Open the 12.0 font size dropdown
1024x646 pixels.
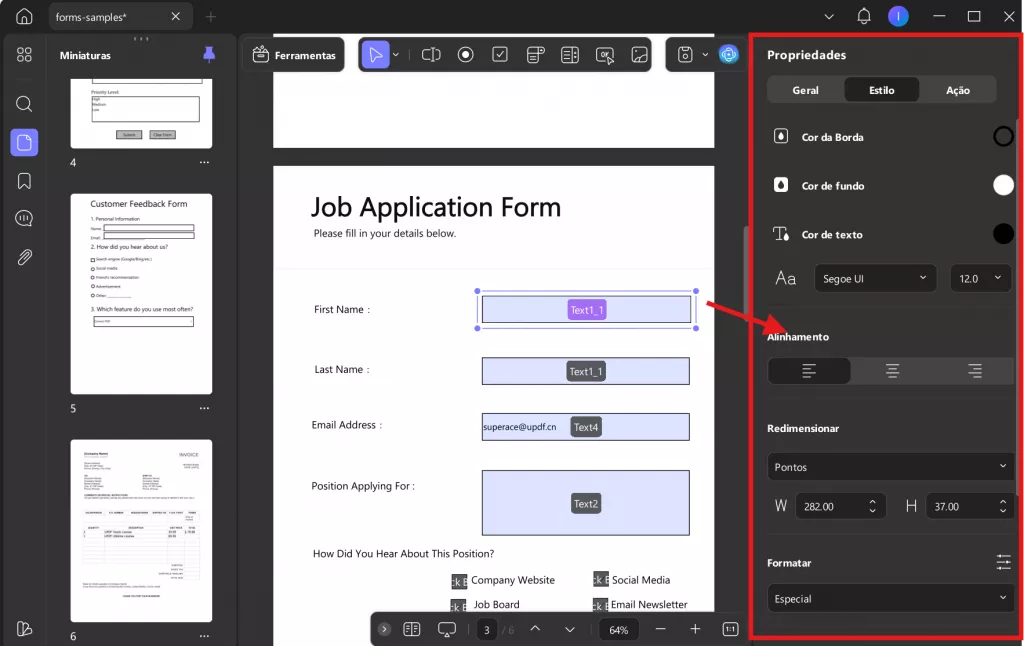[981, 278]
